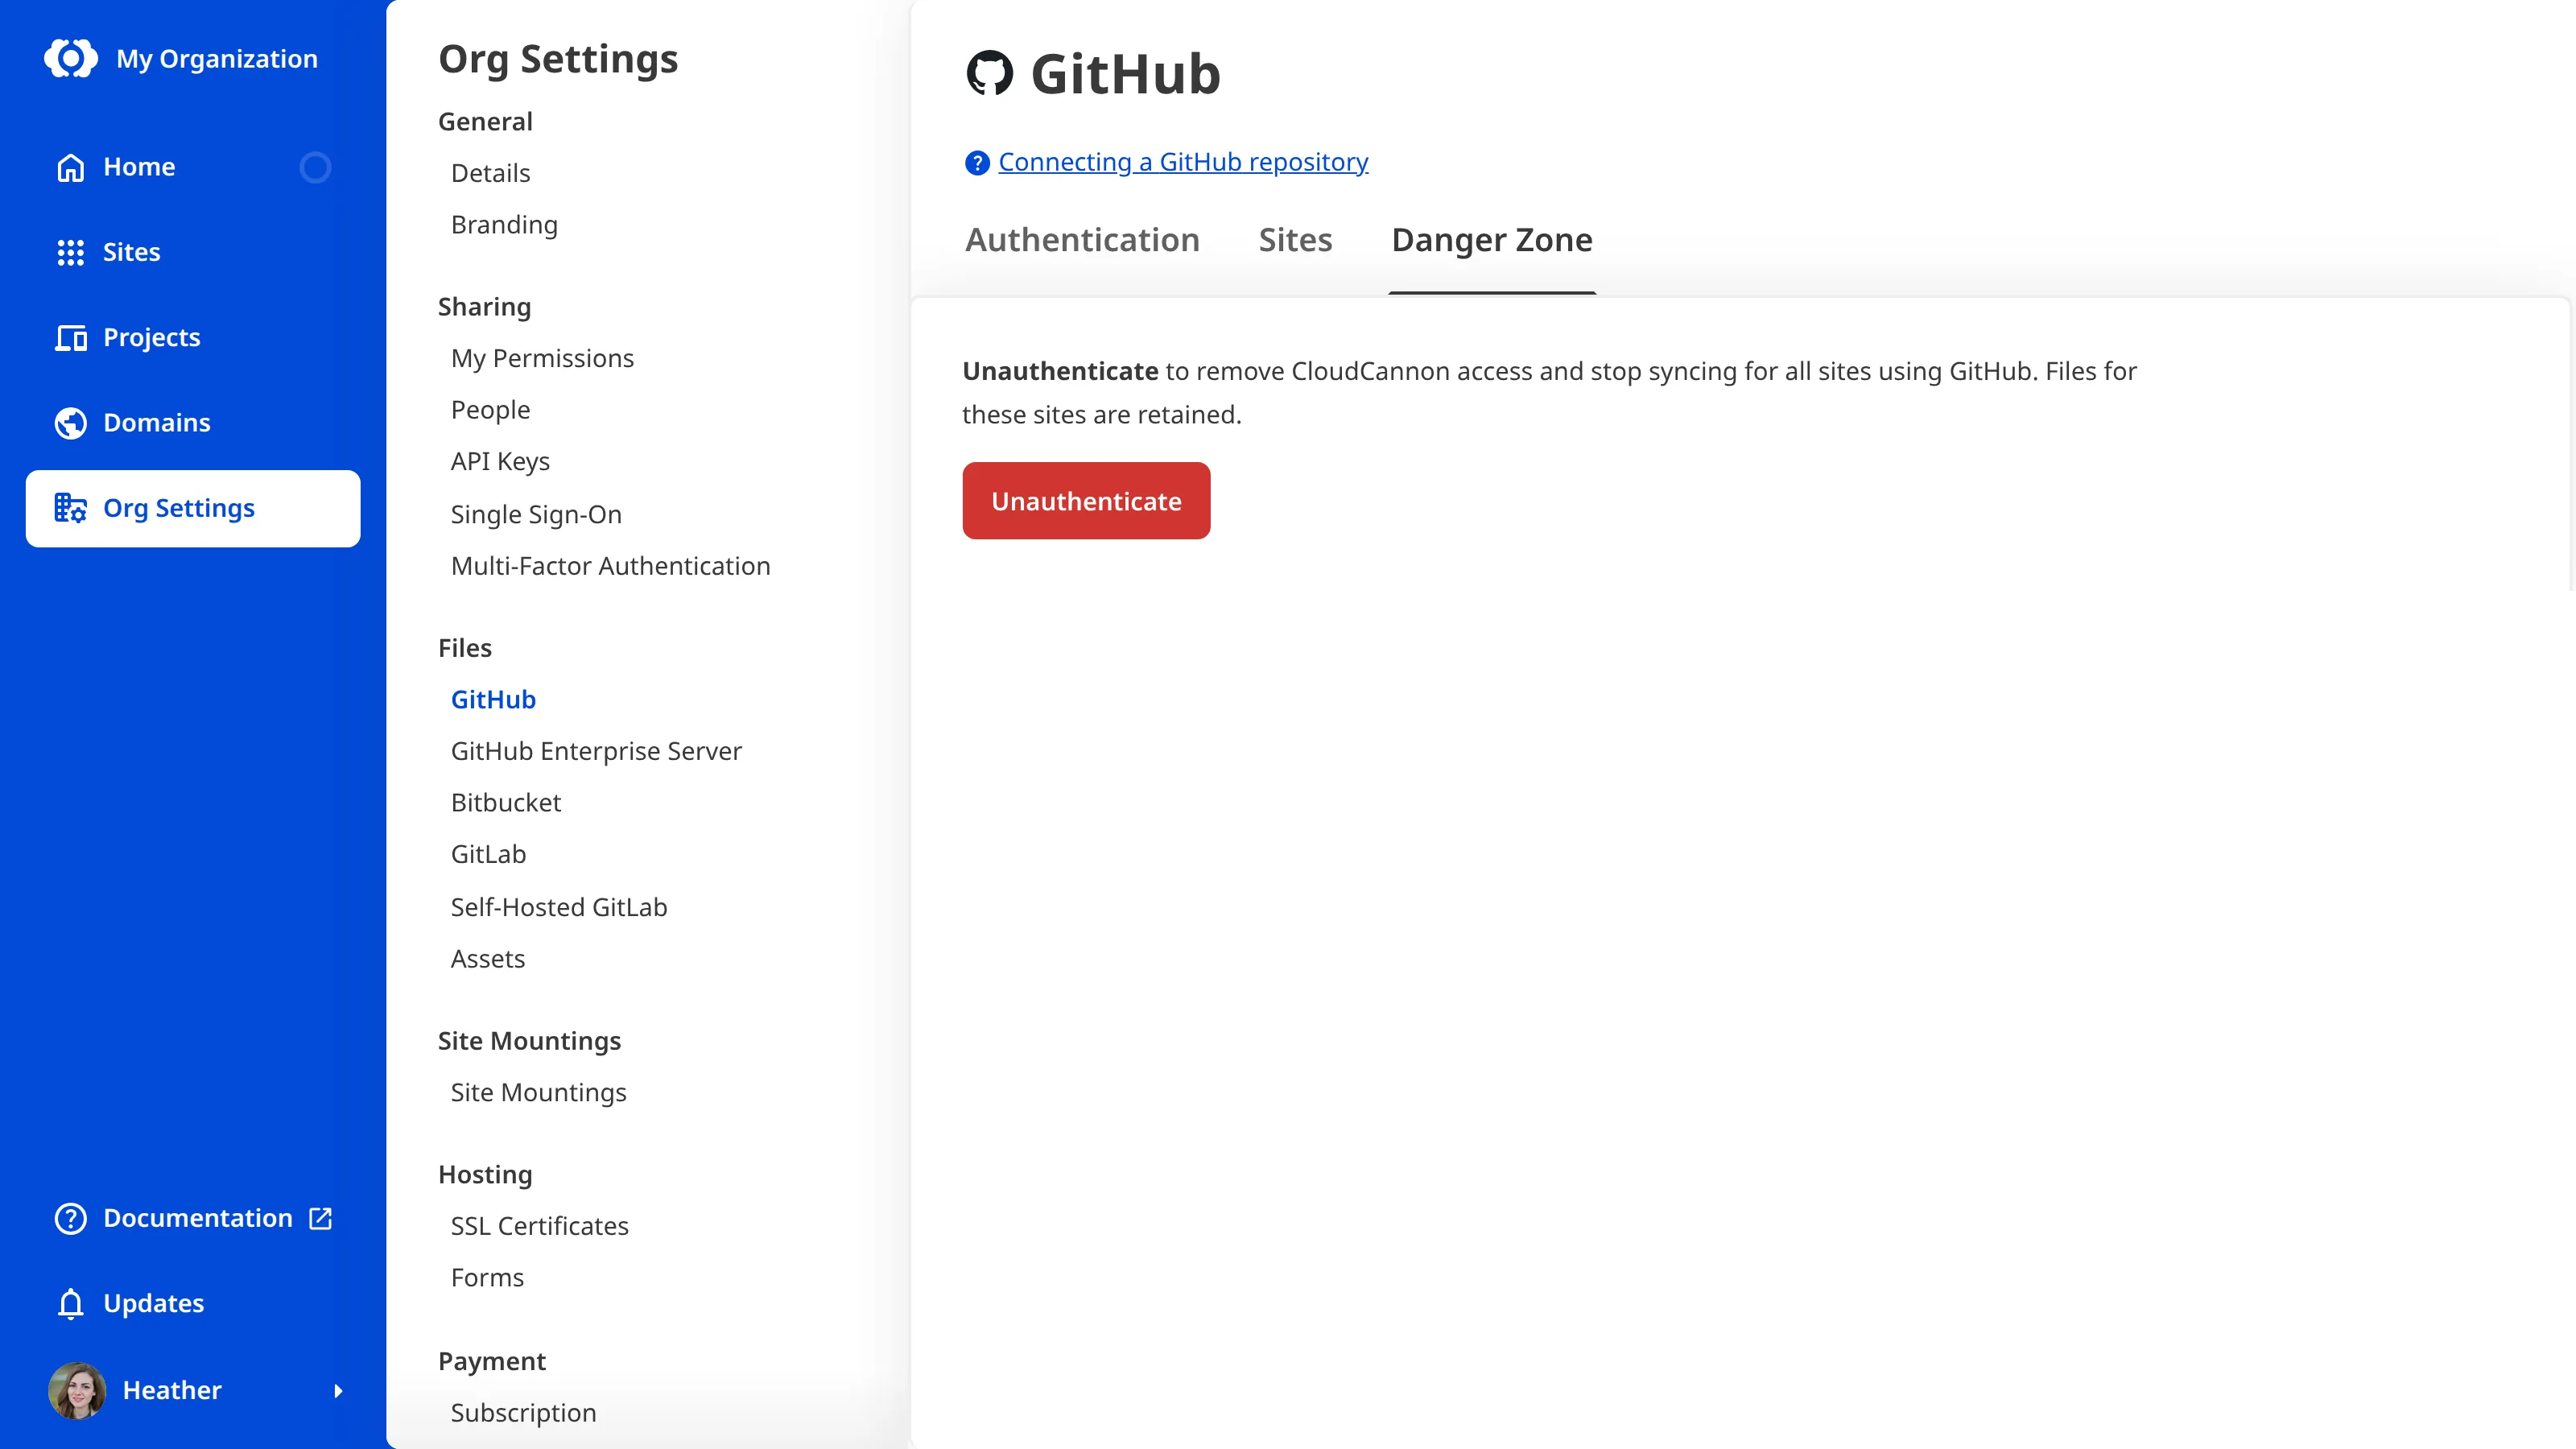Open Details under General settings

pos(490,173)
